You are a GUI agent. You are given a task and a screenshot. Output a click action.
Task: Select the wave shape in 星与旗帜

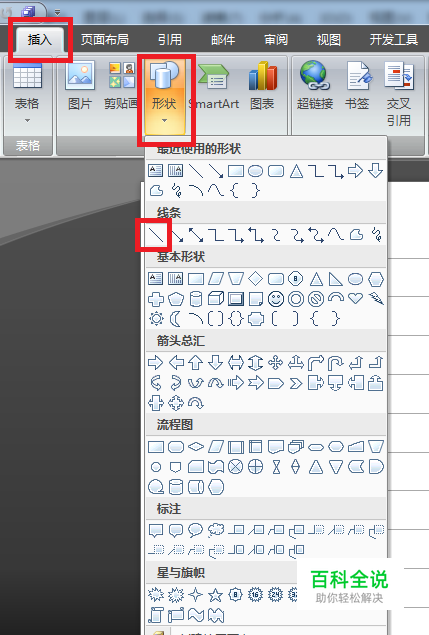point(196,615)
